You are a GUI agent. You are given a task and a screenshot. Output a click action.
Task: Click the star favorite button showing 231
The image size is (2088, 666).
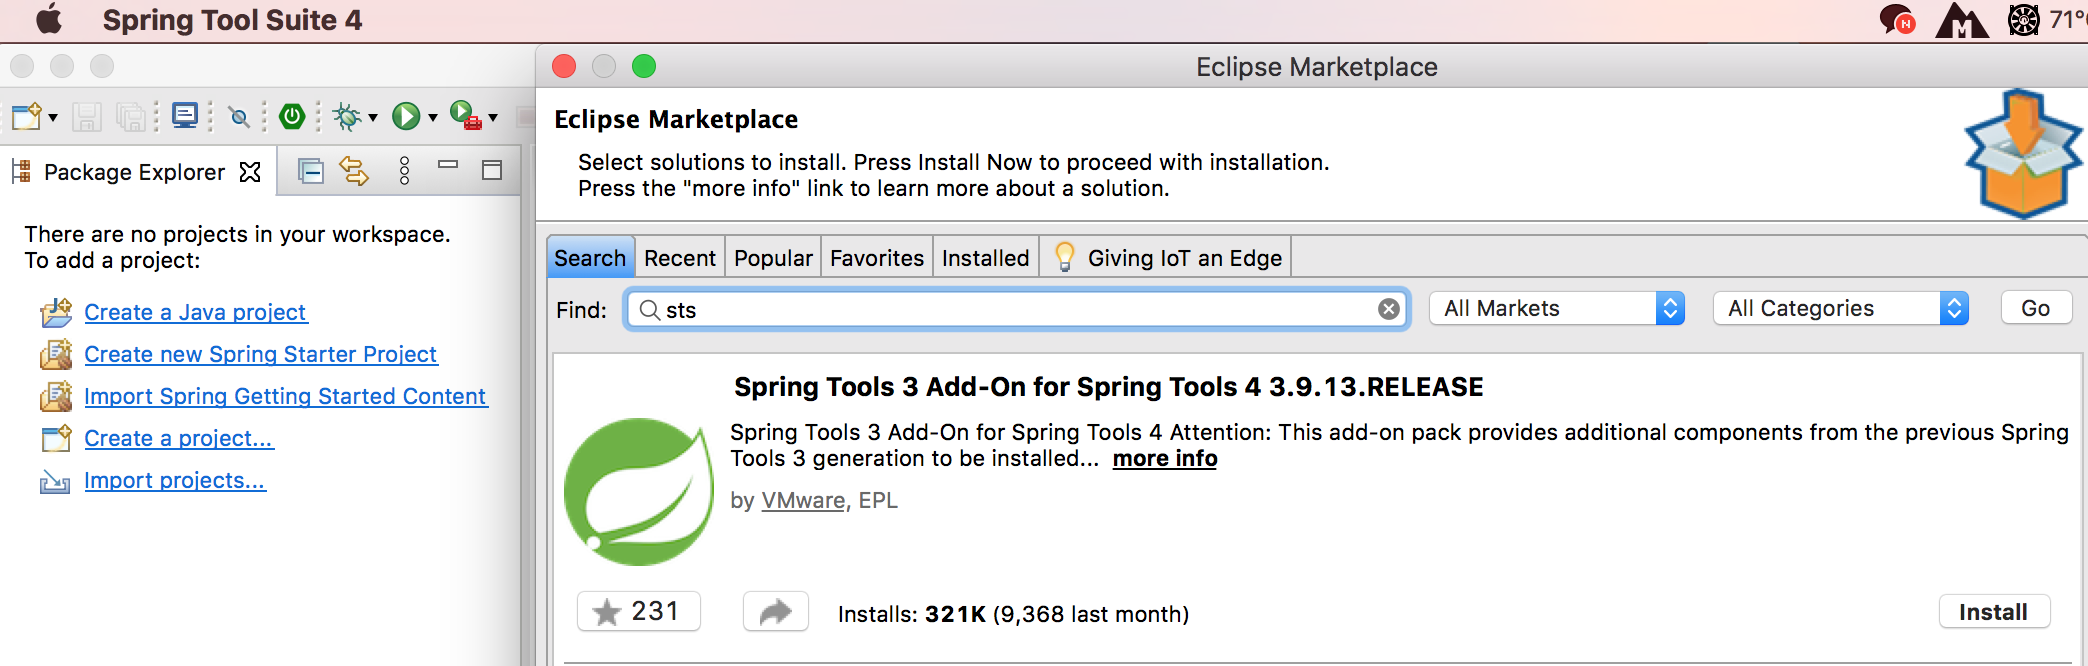pyautogui.click(x=638, y=611)
